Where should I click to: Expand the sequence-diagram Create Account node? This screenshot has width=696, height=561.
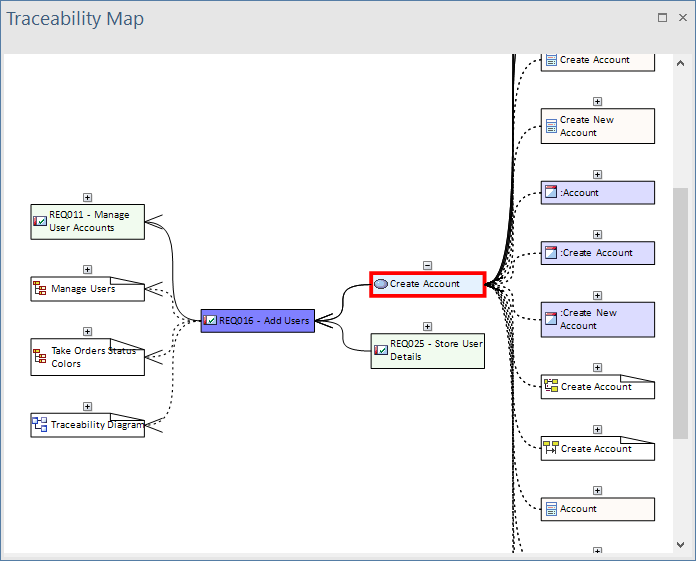597,430
